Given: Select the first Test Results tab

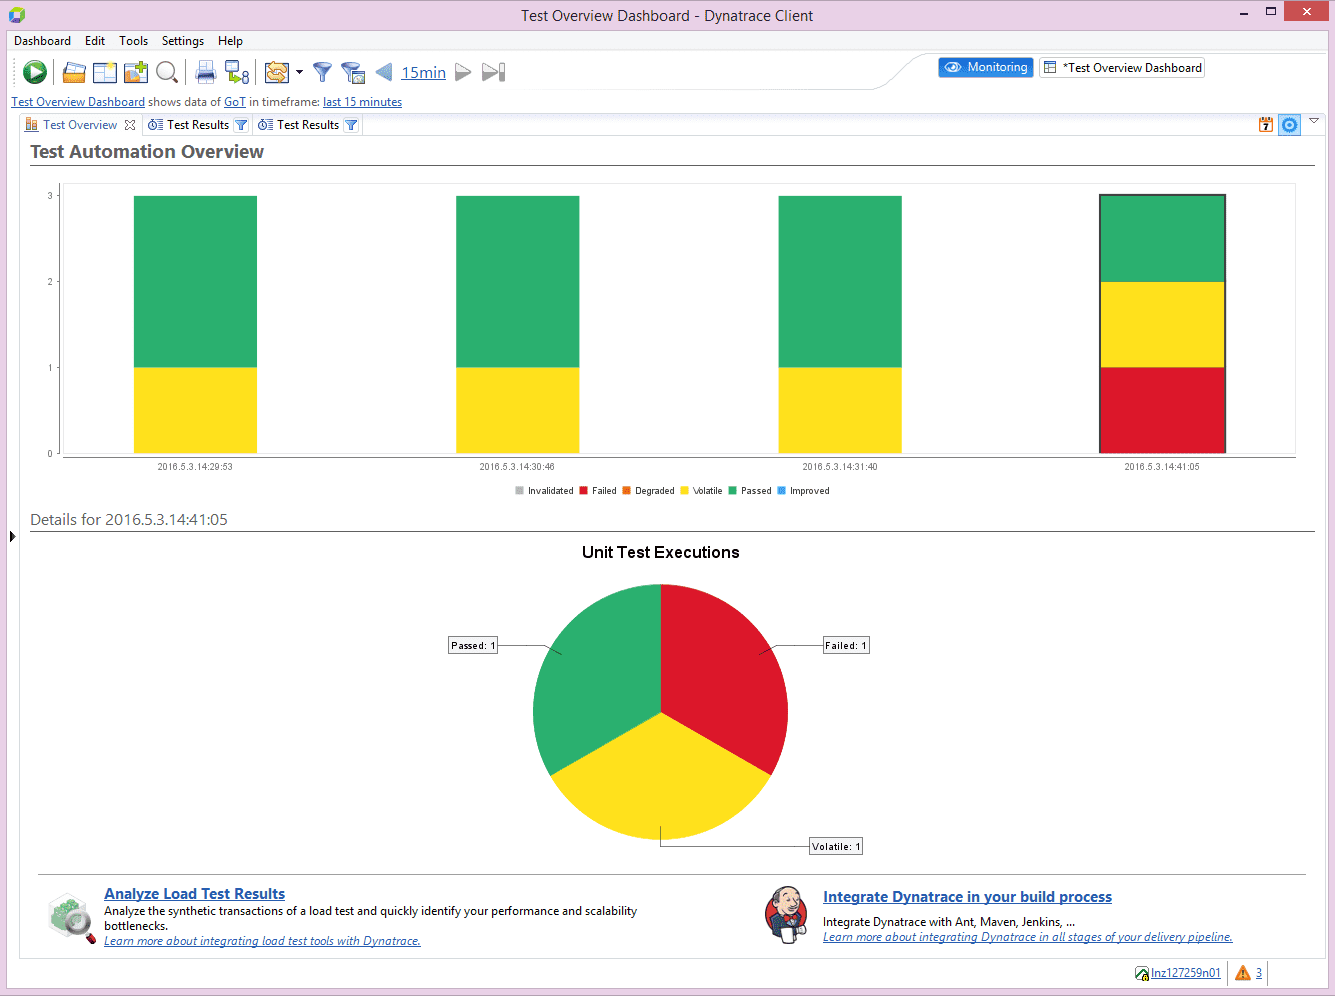Looking at the screenshot, I should pos(198,125).
